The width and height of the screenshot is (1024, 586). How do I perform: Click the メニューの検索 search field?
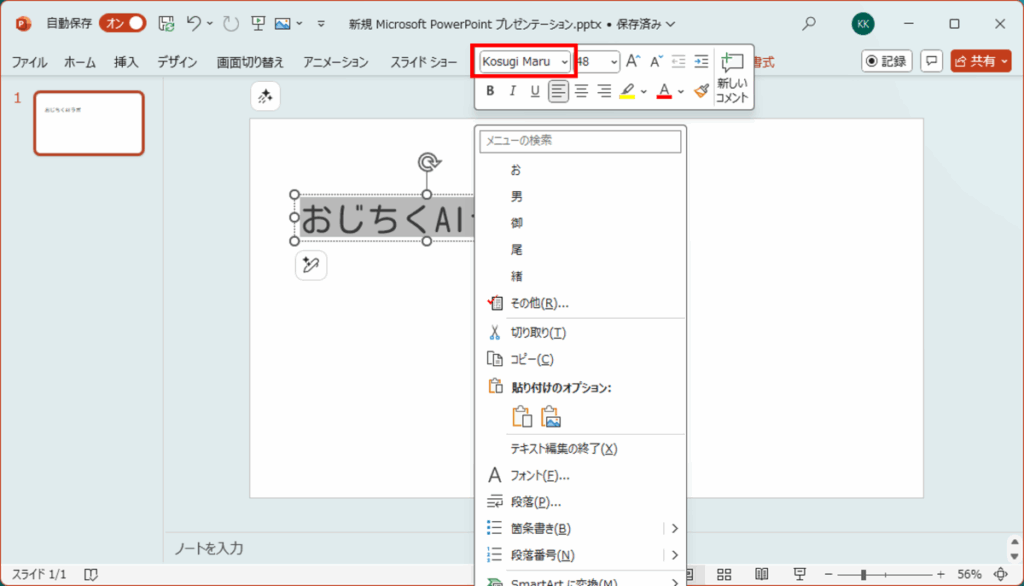[580, 141]
